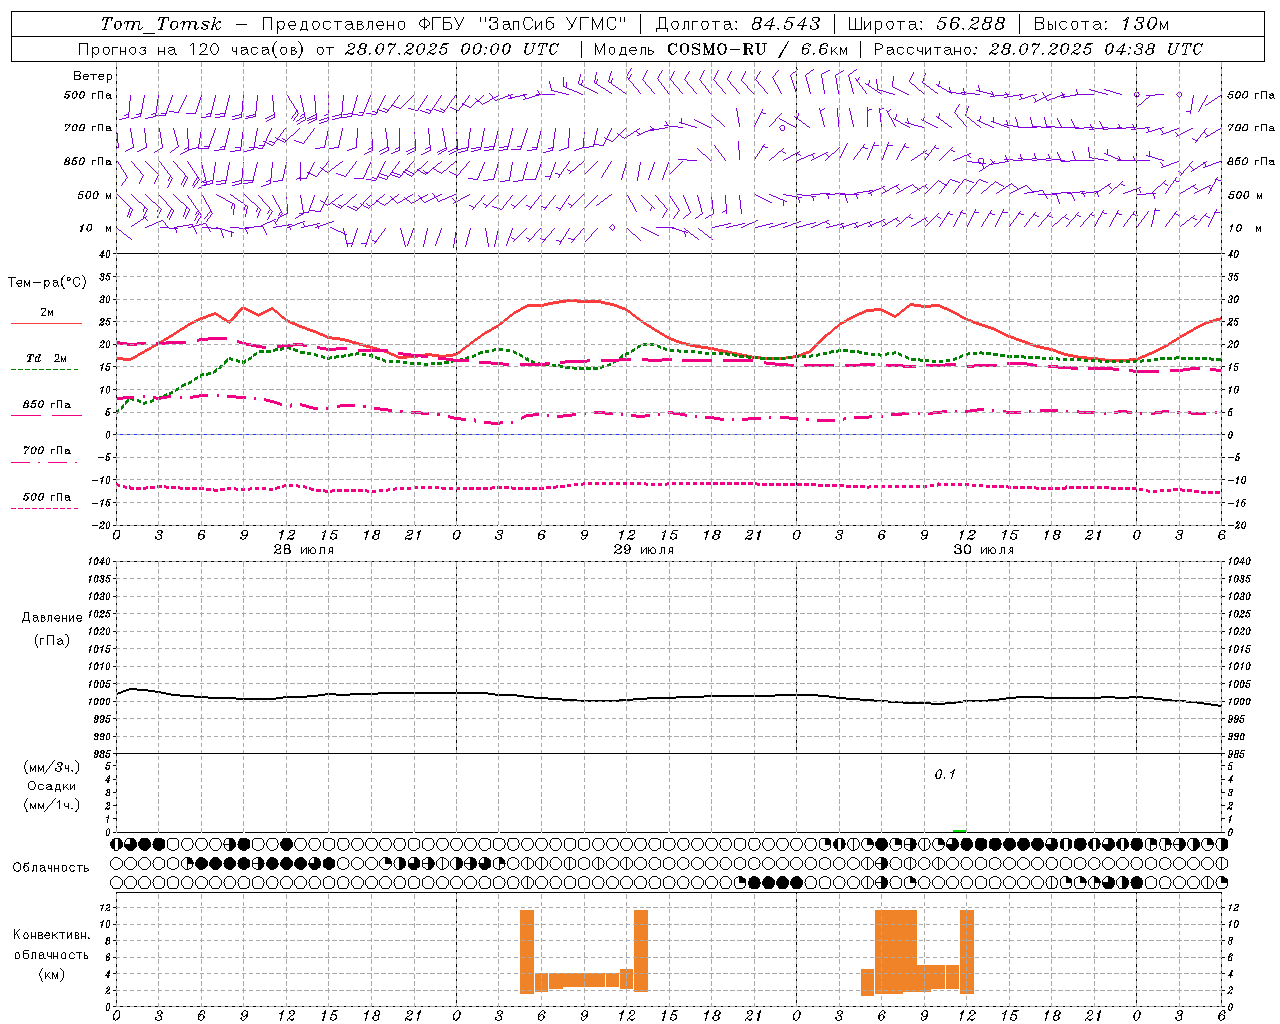1280x1024 pixels.
Task: Select the 30 июля date label
Action: [x=983, y=550]
